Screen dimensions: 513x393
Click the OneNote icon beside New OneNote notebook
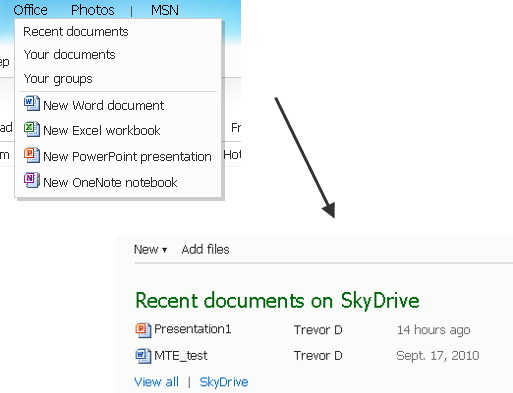(x=32, y=180)
